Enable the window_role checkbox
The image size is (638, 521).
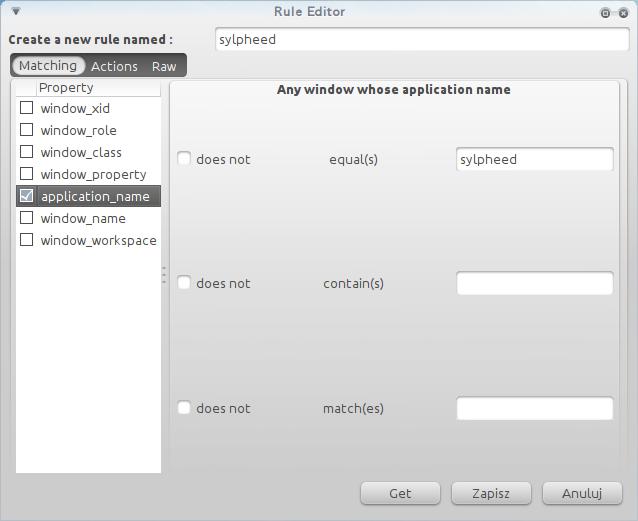coord(26,130)
